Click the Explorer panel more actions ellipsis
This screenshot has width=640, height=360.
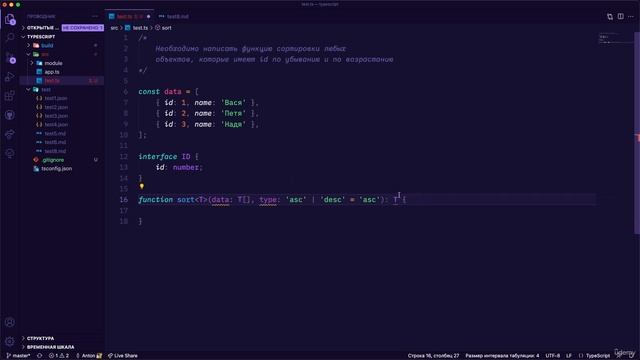tap(95, 16)
